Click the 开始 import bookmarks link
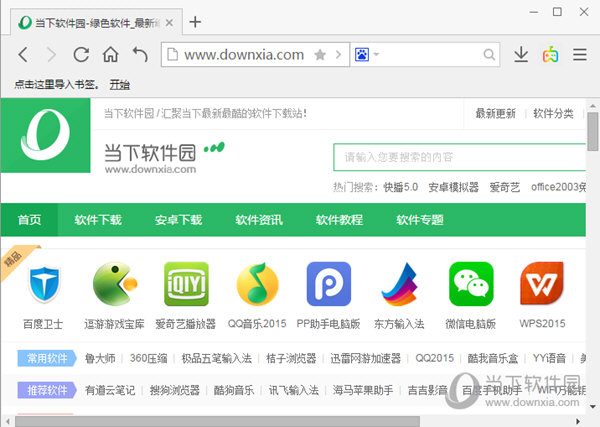This screenshot has height=427, width=600. pyautogui.click(x=120, y=85)
